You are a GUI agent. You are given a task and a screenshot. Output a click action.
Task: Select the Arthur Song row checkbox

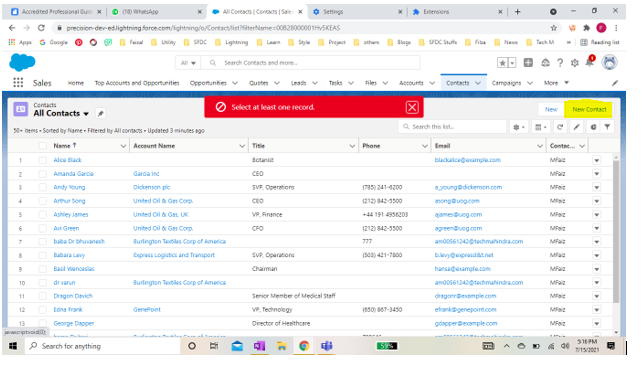43,201
